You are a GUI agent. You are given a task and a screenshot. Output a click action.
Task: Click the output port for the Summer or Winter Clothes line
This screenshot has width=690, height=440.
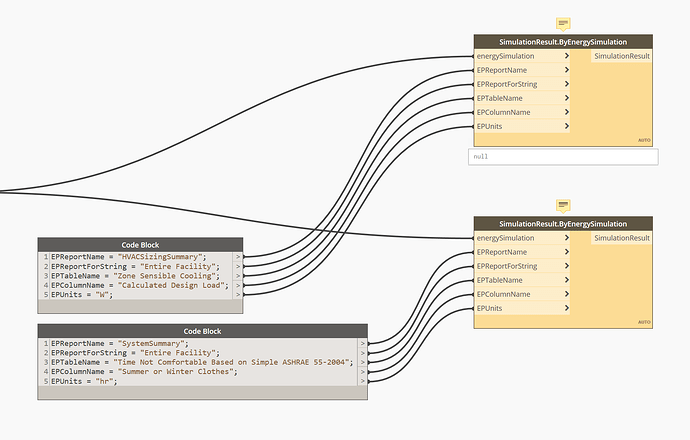pos(363,372)
